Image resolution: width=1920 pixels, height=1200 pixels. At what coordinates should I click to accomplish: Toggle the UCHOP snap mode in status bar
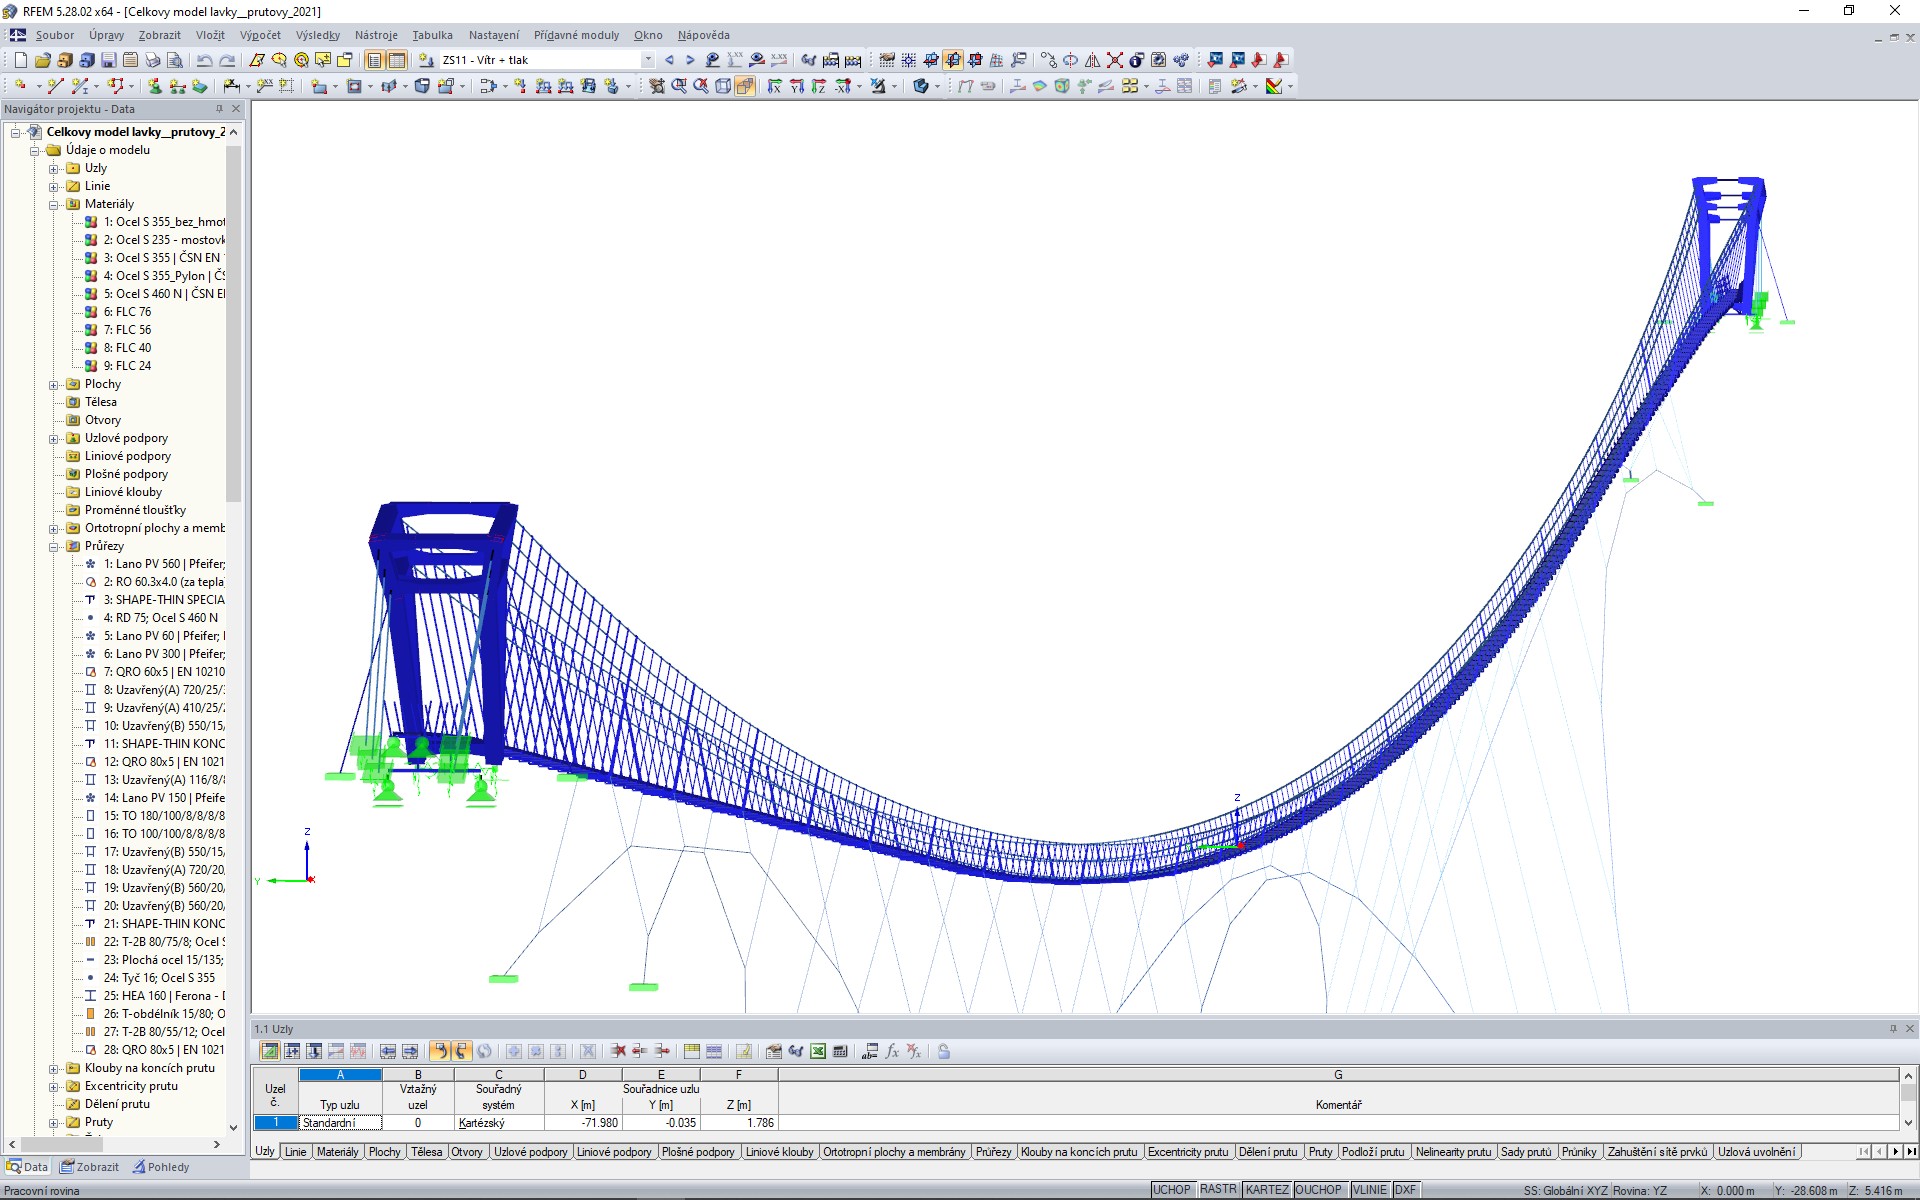pyautogui.click(x=1172, y=1189)
